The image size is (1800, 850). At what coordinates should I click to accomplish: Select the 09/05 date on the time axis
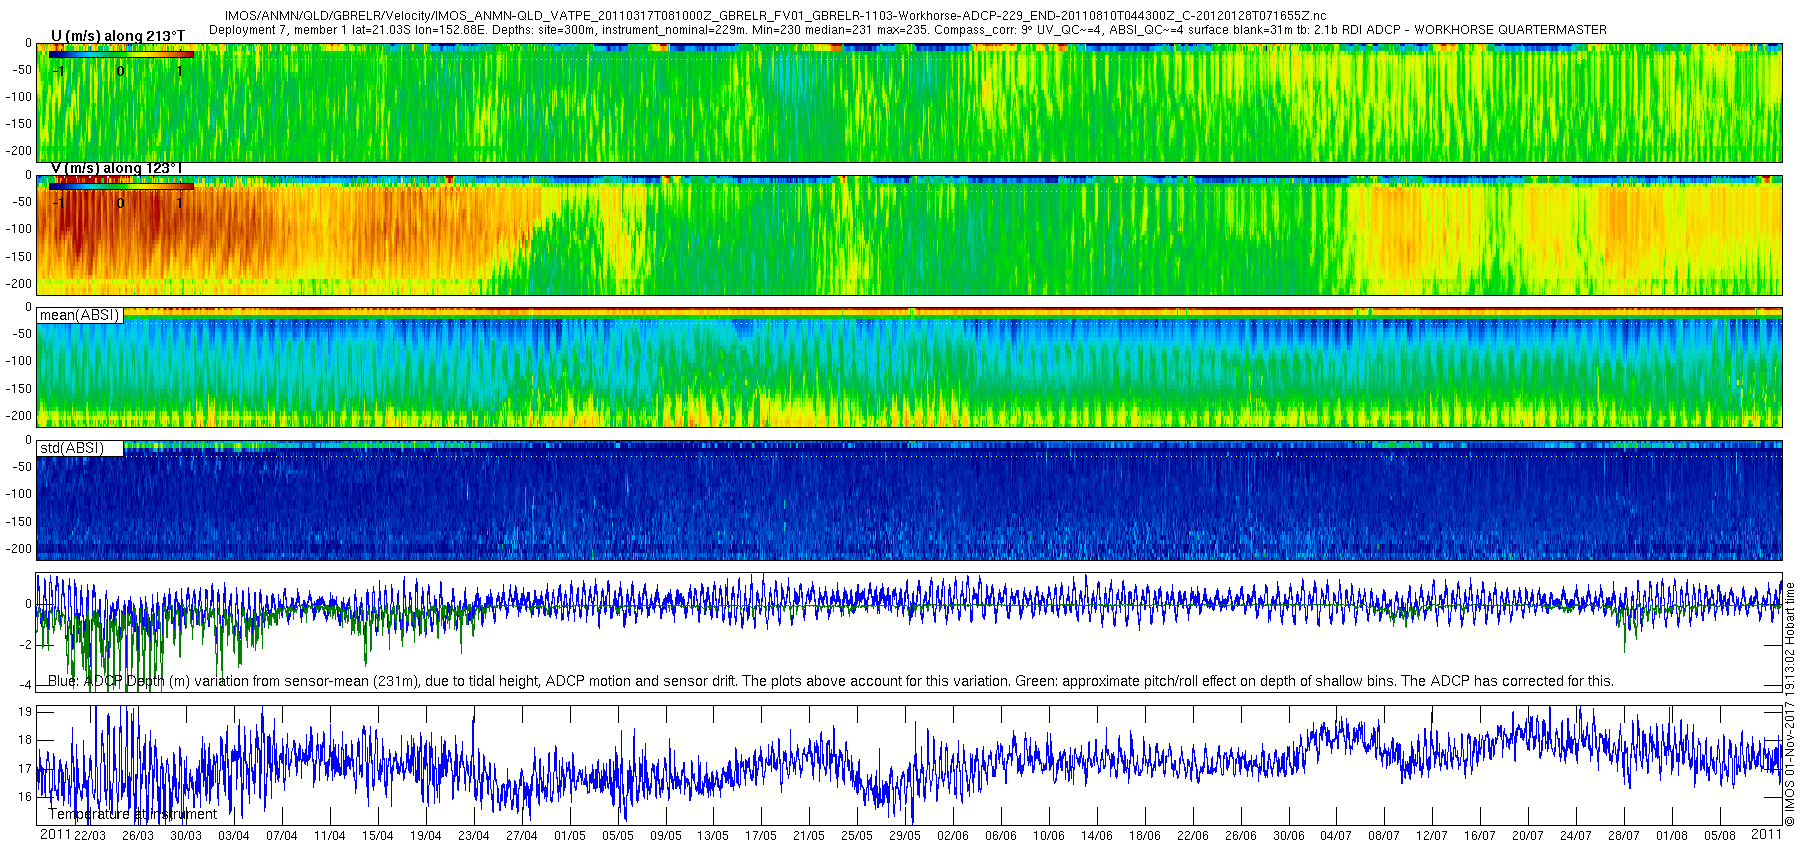(666, 836)
